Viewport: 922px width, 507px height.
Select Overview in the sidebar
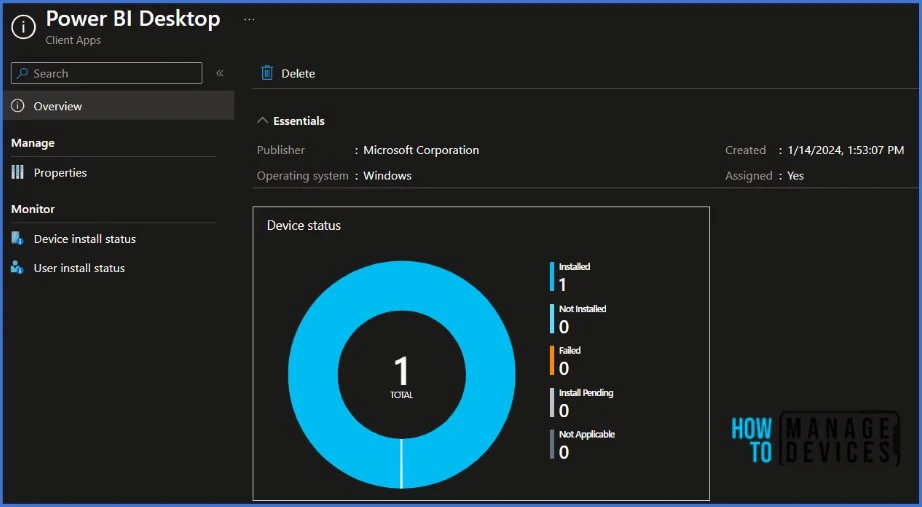click(119, 106)
